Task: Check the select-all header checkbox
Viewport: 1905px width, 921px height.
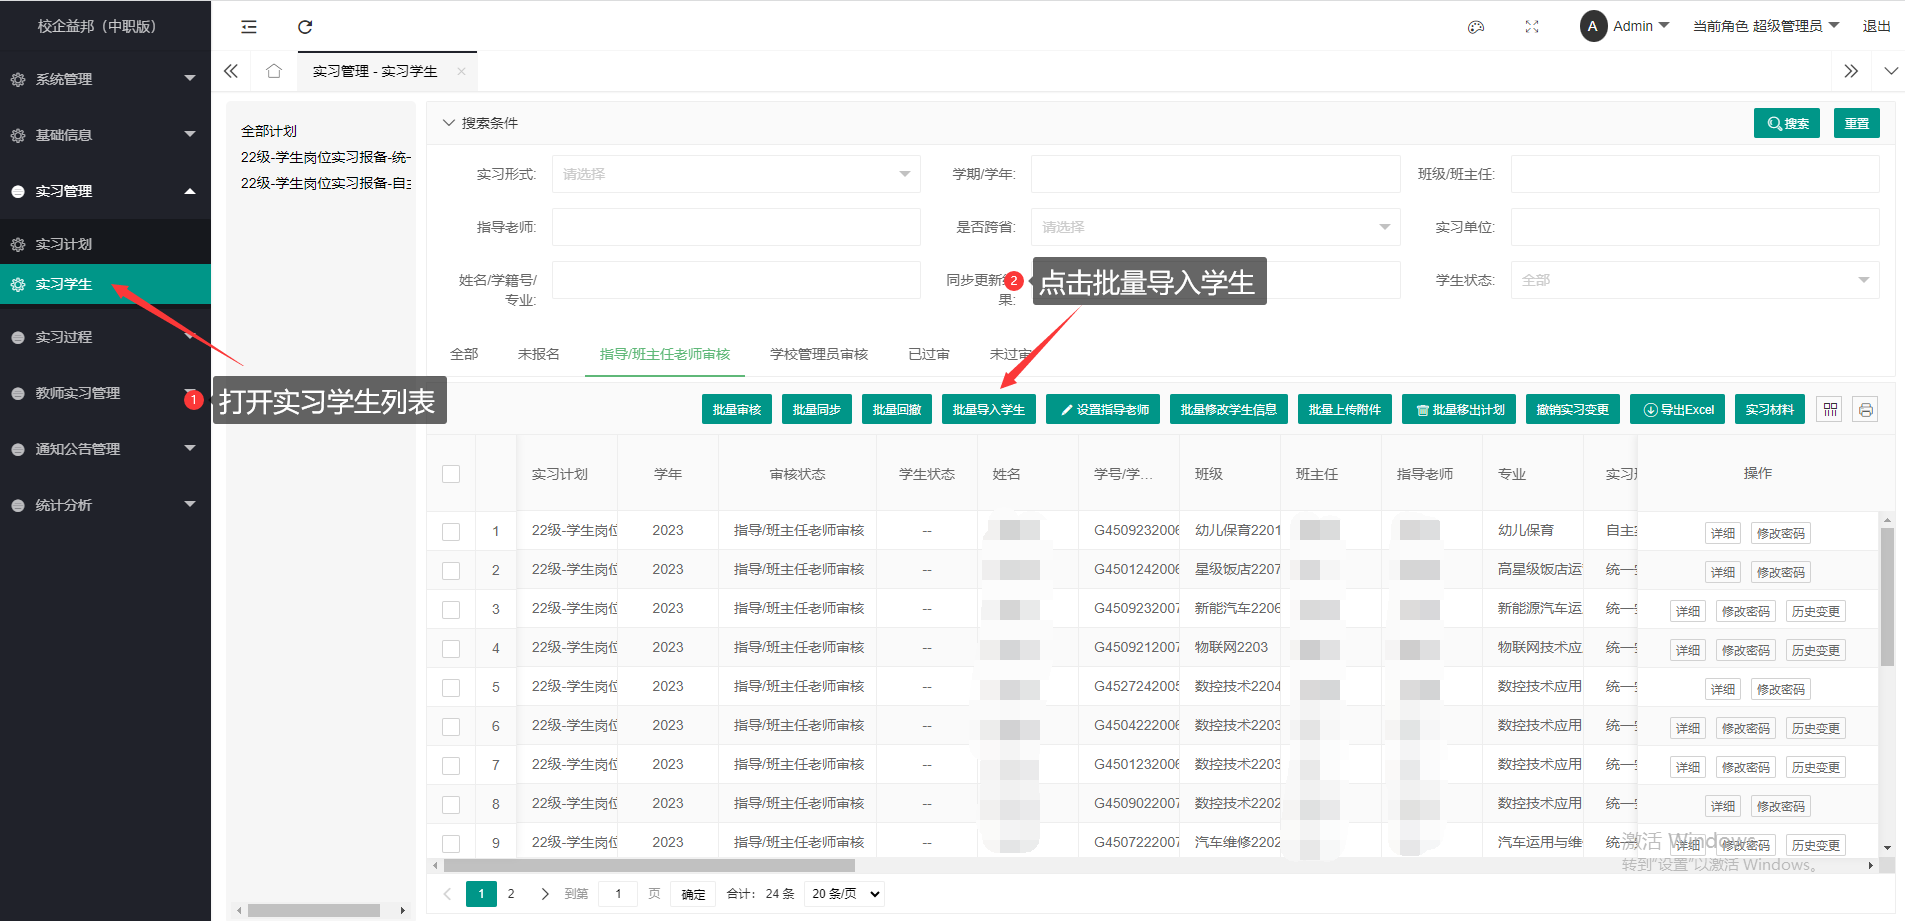Action: coord(451,474)
